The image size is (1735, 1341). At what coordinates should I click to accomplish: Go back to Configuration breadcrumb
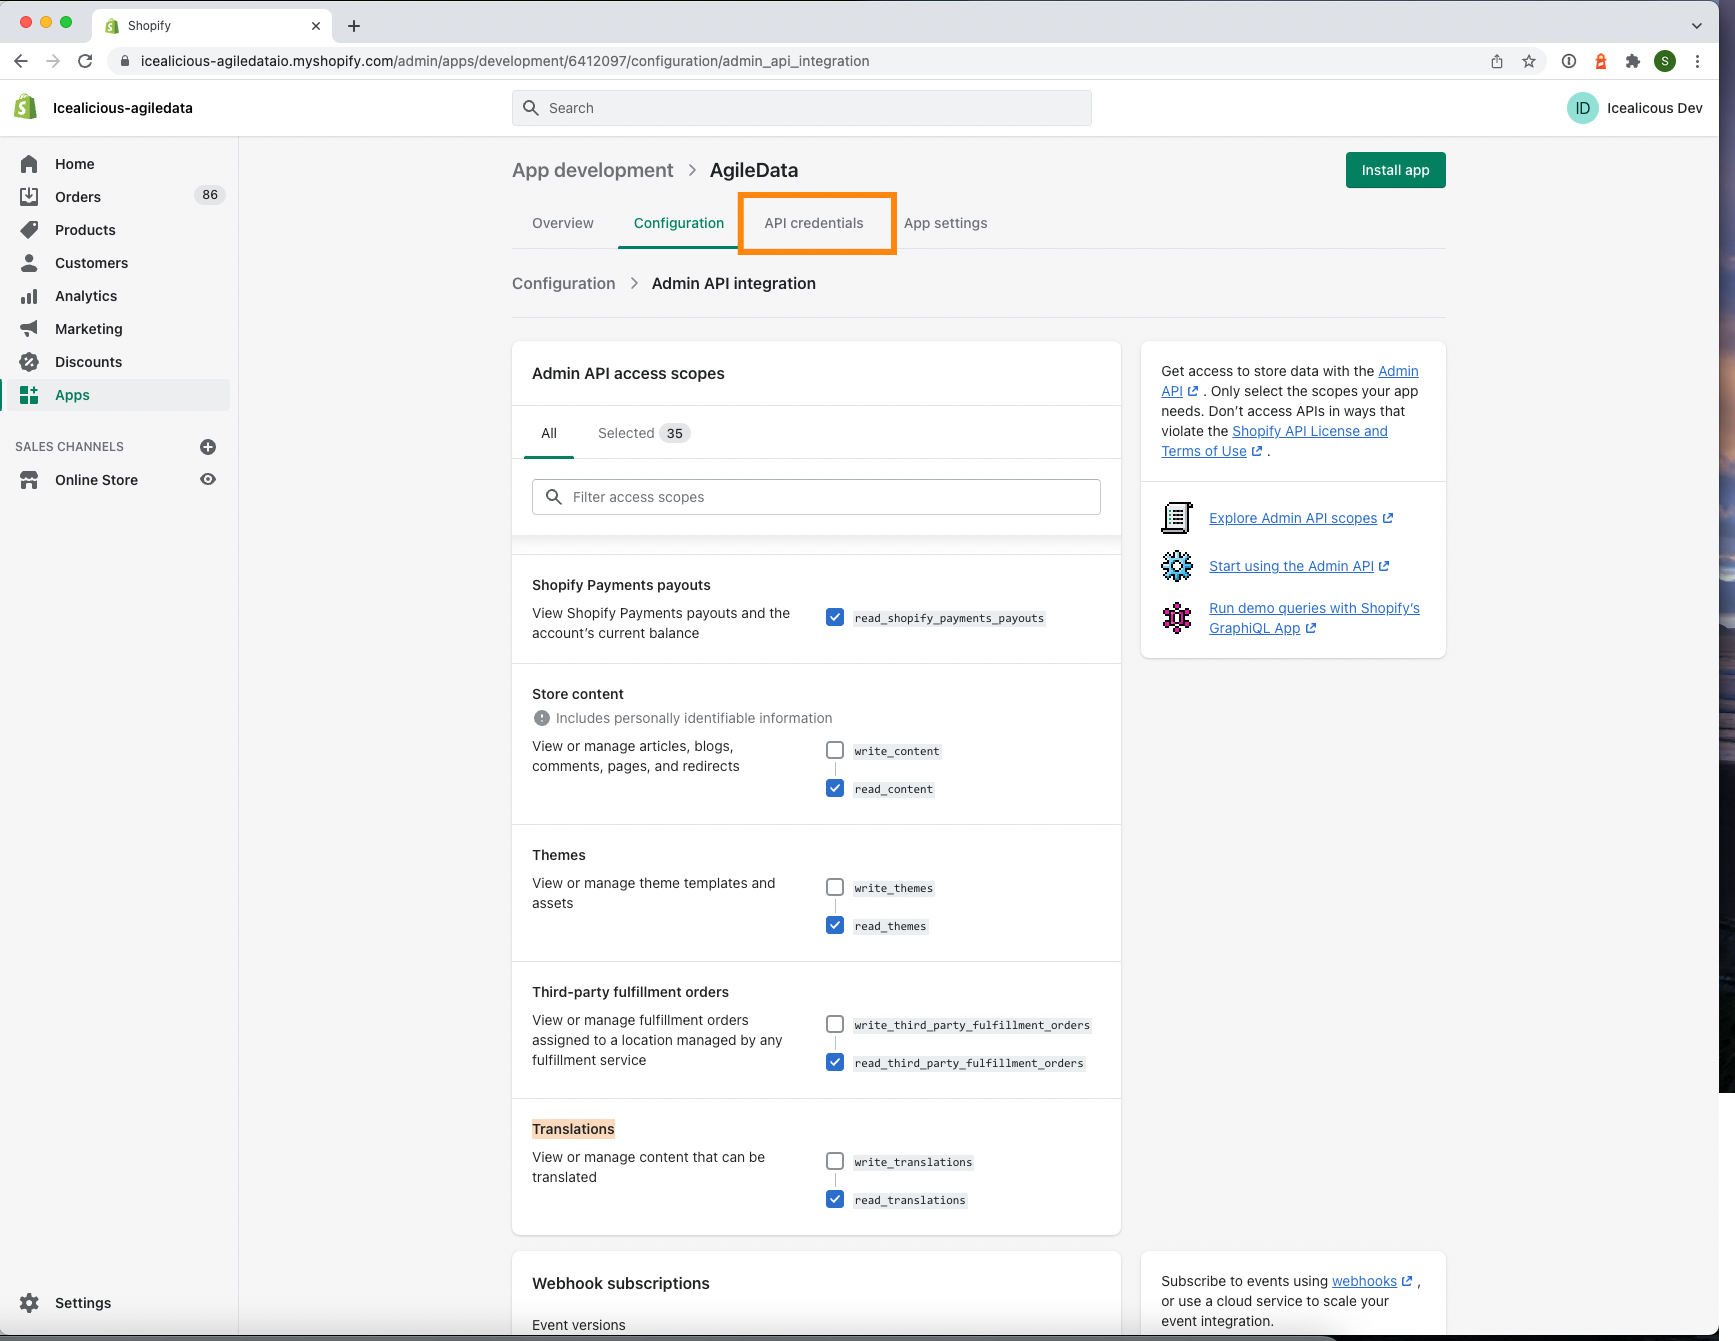[563, 284]
